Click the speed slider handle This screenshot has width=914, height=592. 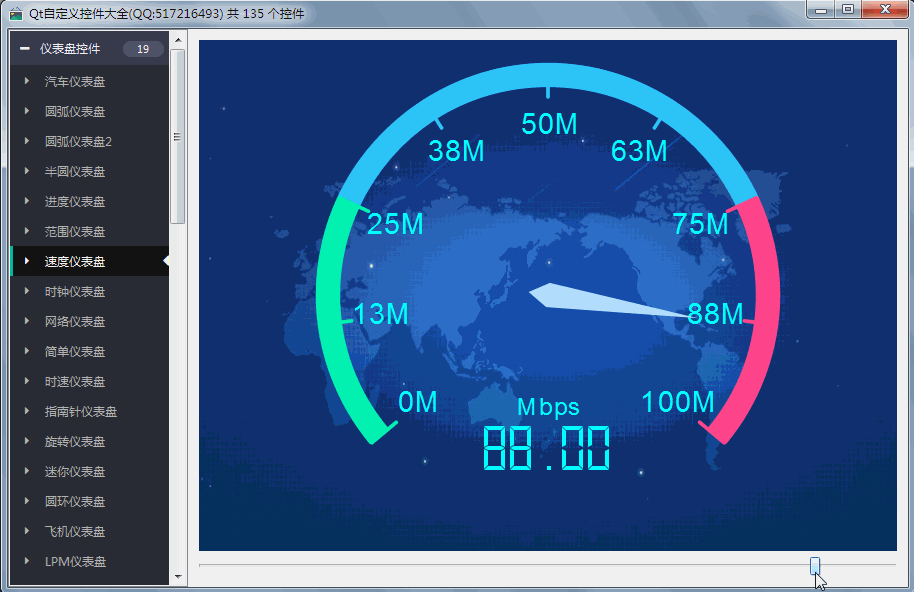(815, 566)
